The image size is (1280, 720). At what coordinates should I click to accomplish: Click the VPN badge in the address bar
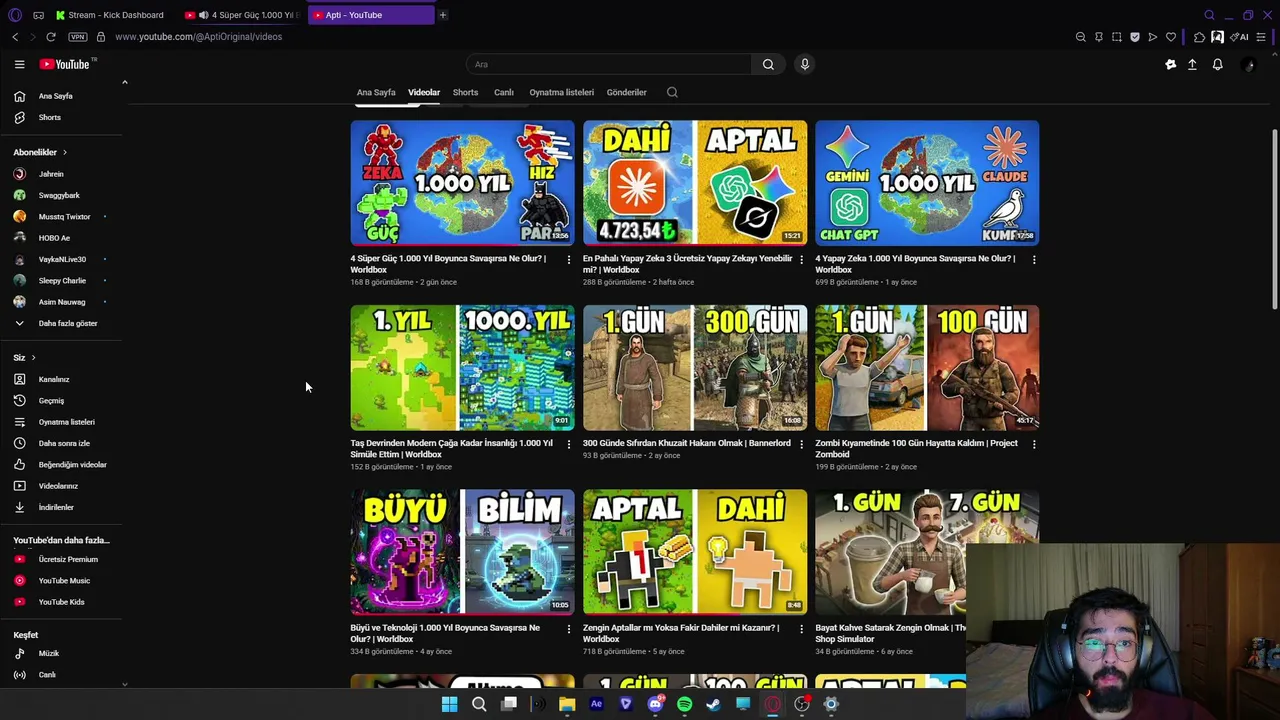tap(78, 37)
